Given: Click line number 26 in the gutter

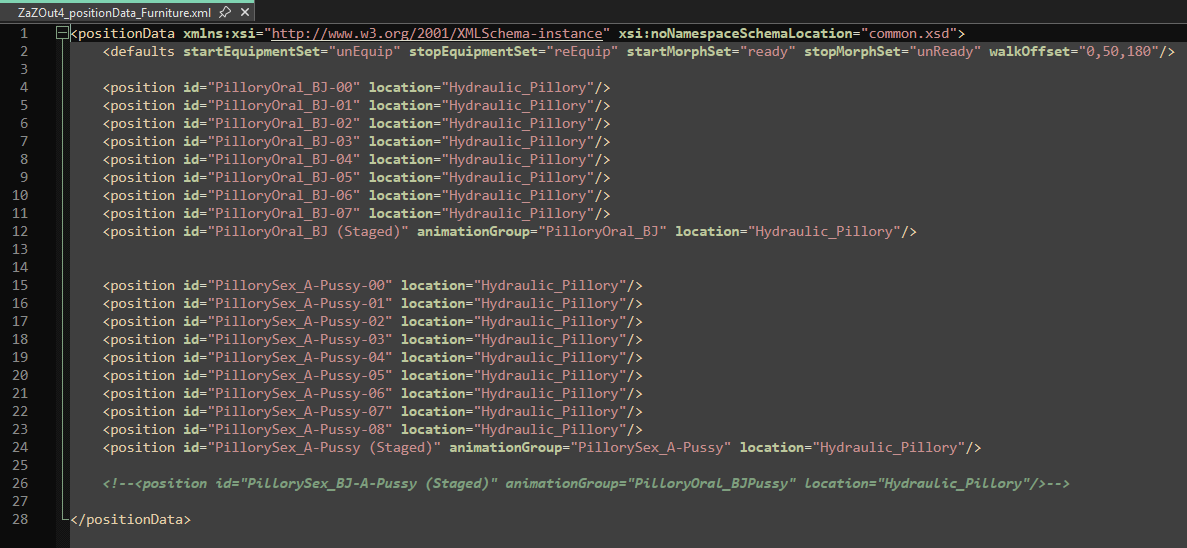Looking at the screenshot, I should coord(20,483).
